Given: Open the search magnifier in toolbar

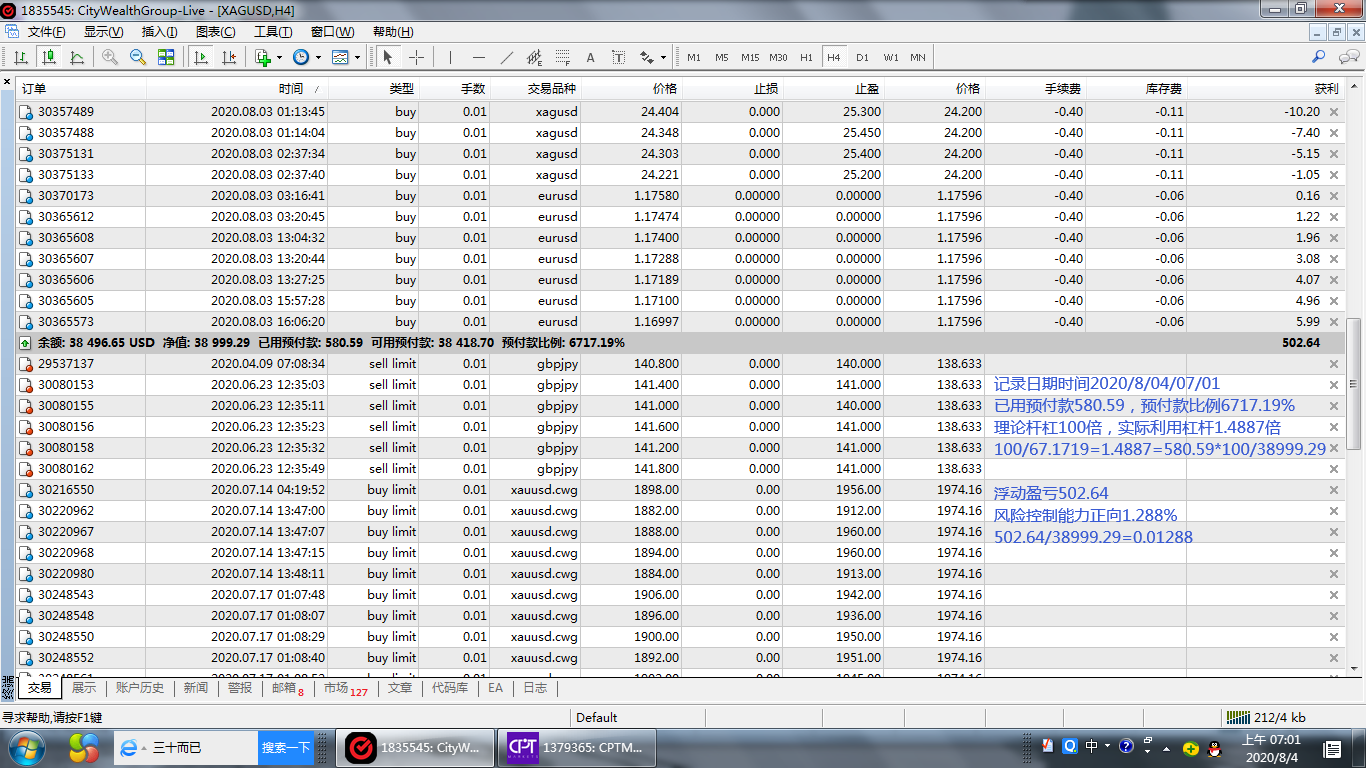Looking at the screenshot, I should point(1319,57).
